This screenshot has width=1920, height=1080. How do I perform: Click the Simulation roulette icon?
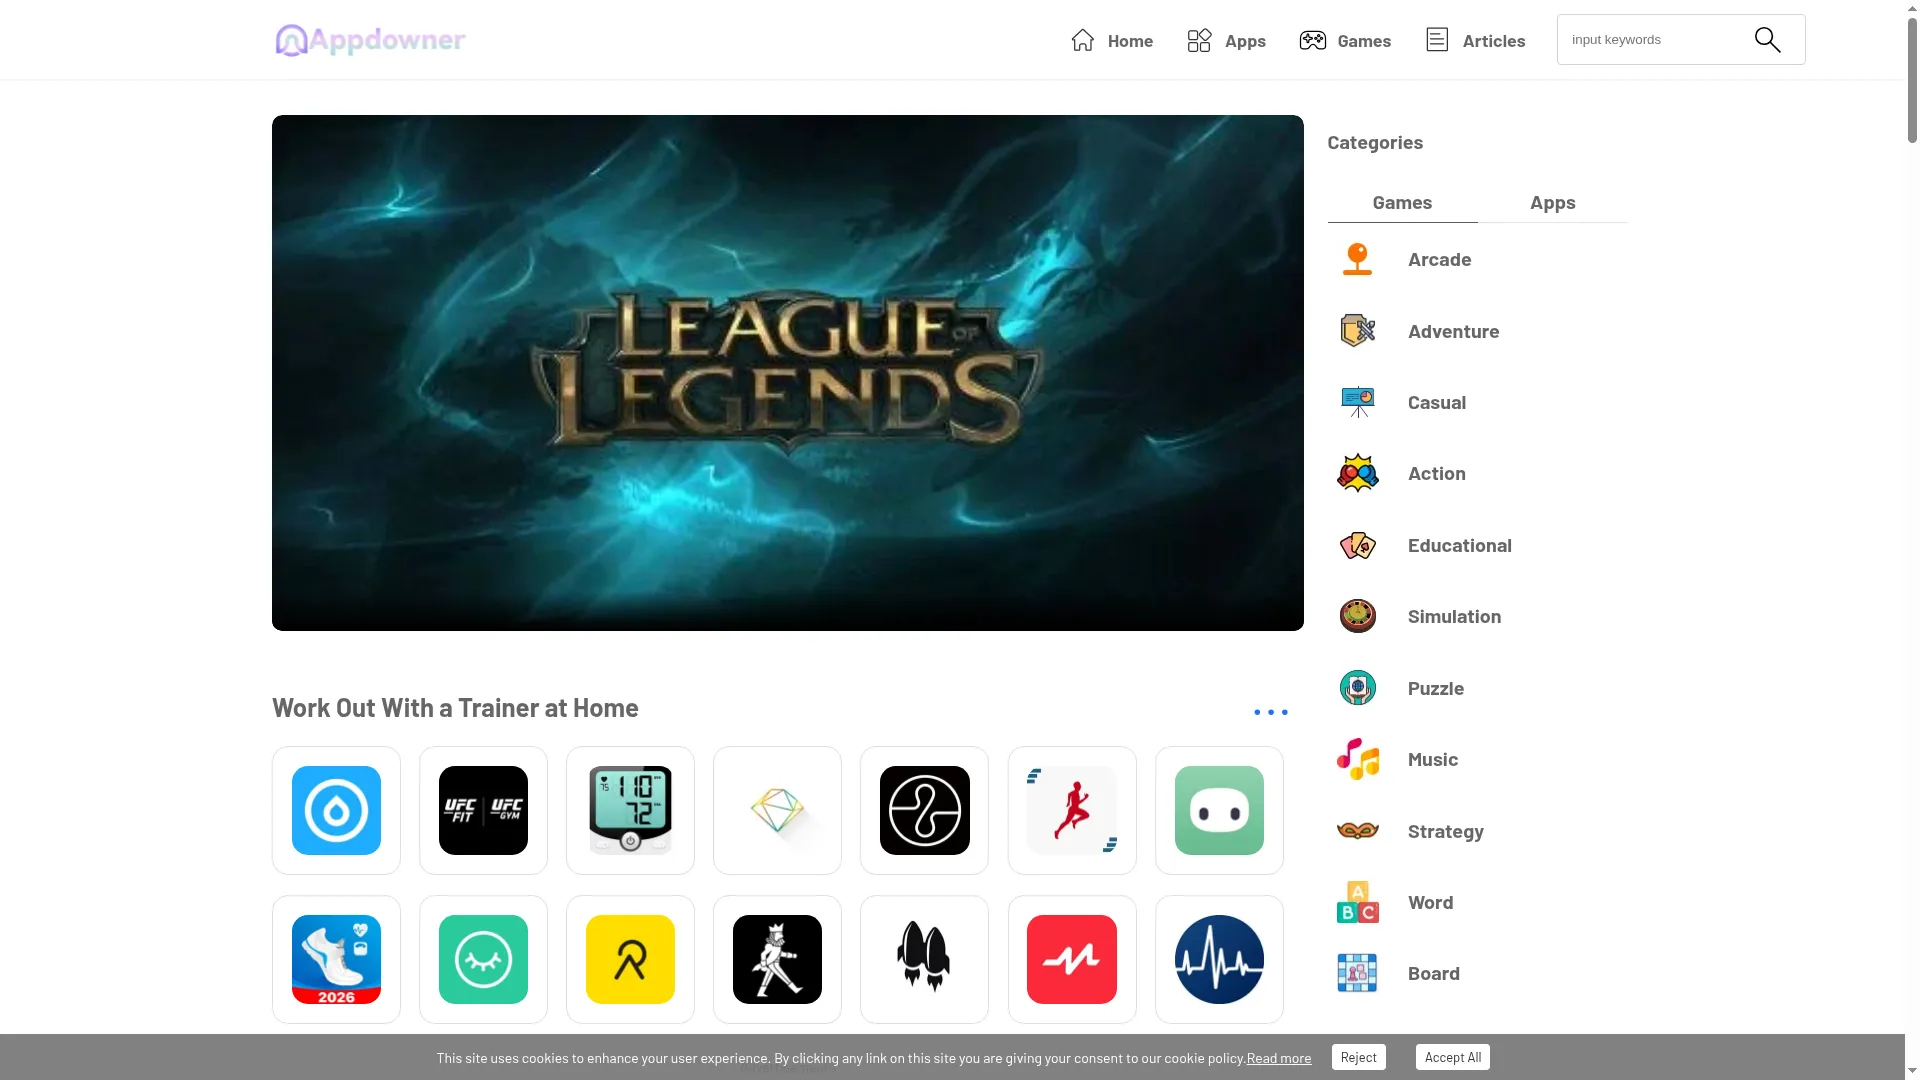coord(1357,616)
